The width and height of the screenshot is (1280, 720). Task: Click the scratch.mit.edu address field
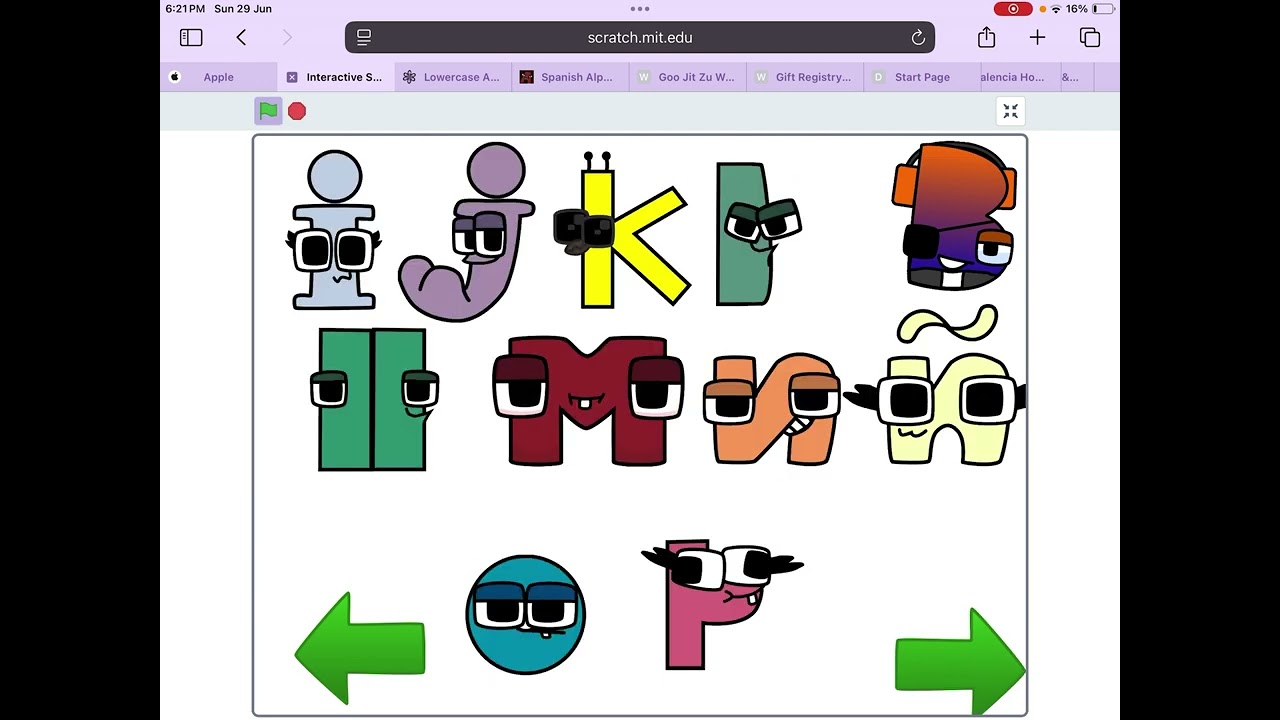(640, 38)
